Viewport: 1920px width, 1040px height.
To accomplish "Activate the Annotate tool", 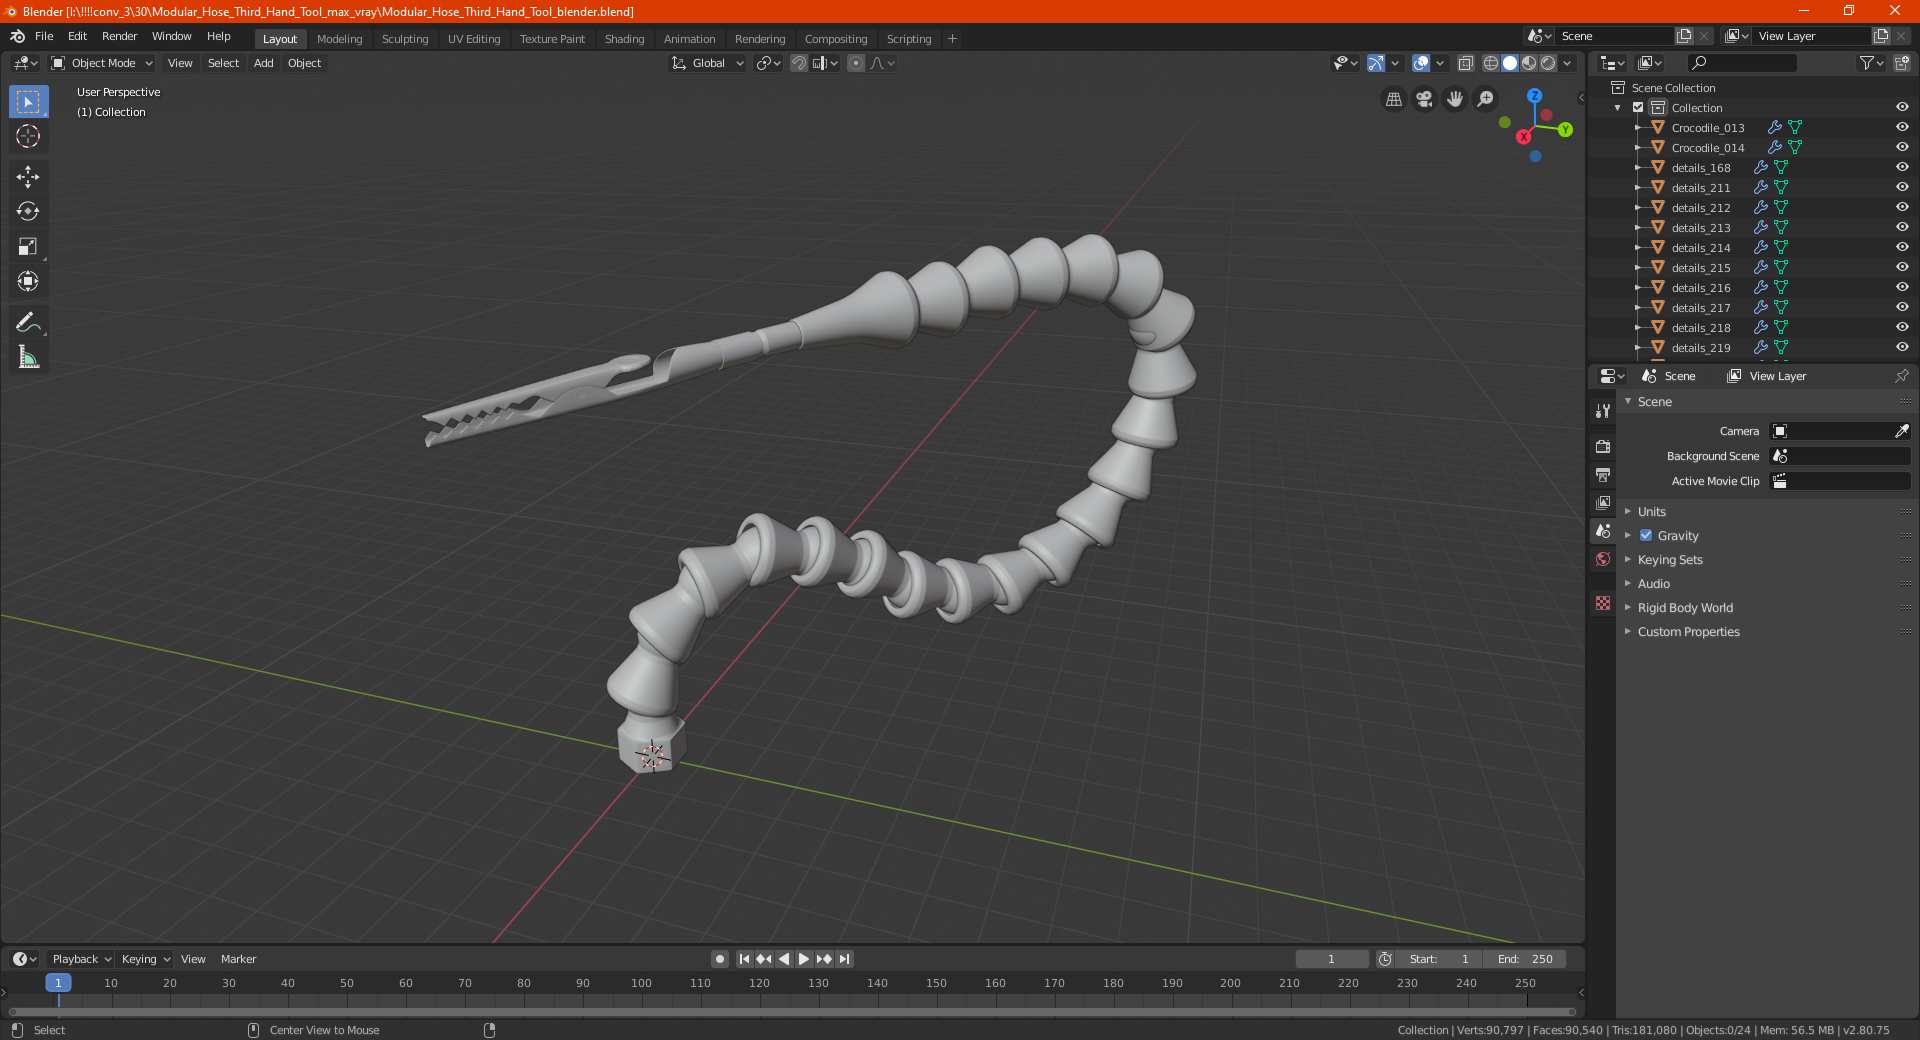I will coord(28,322).
